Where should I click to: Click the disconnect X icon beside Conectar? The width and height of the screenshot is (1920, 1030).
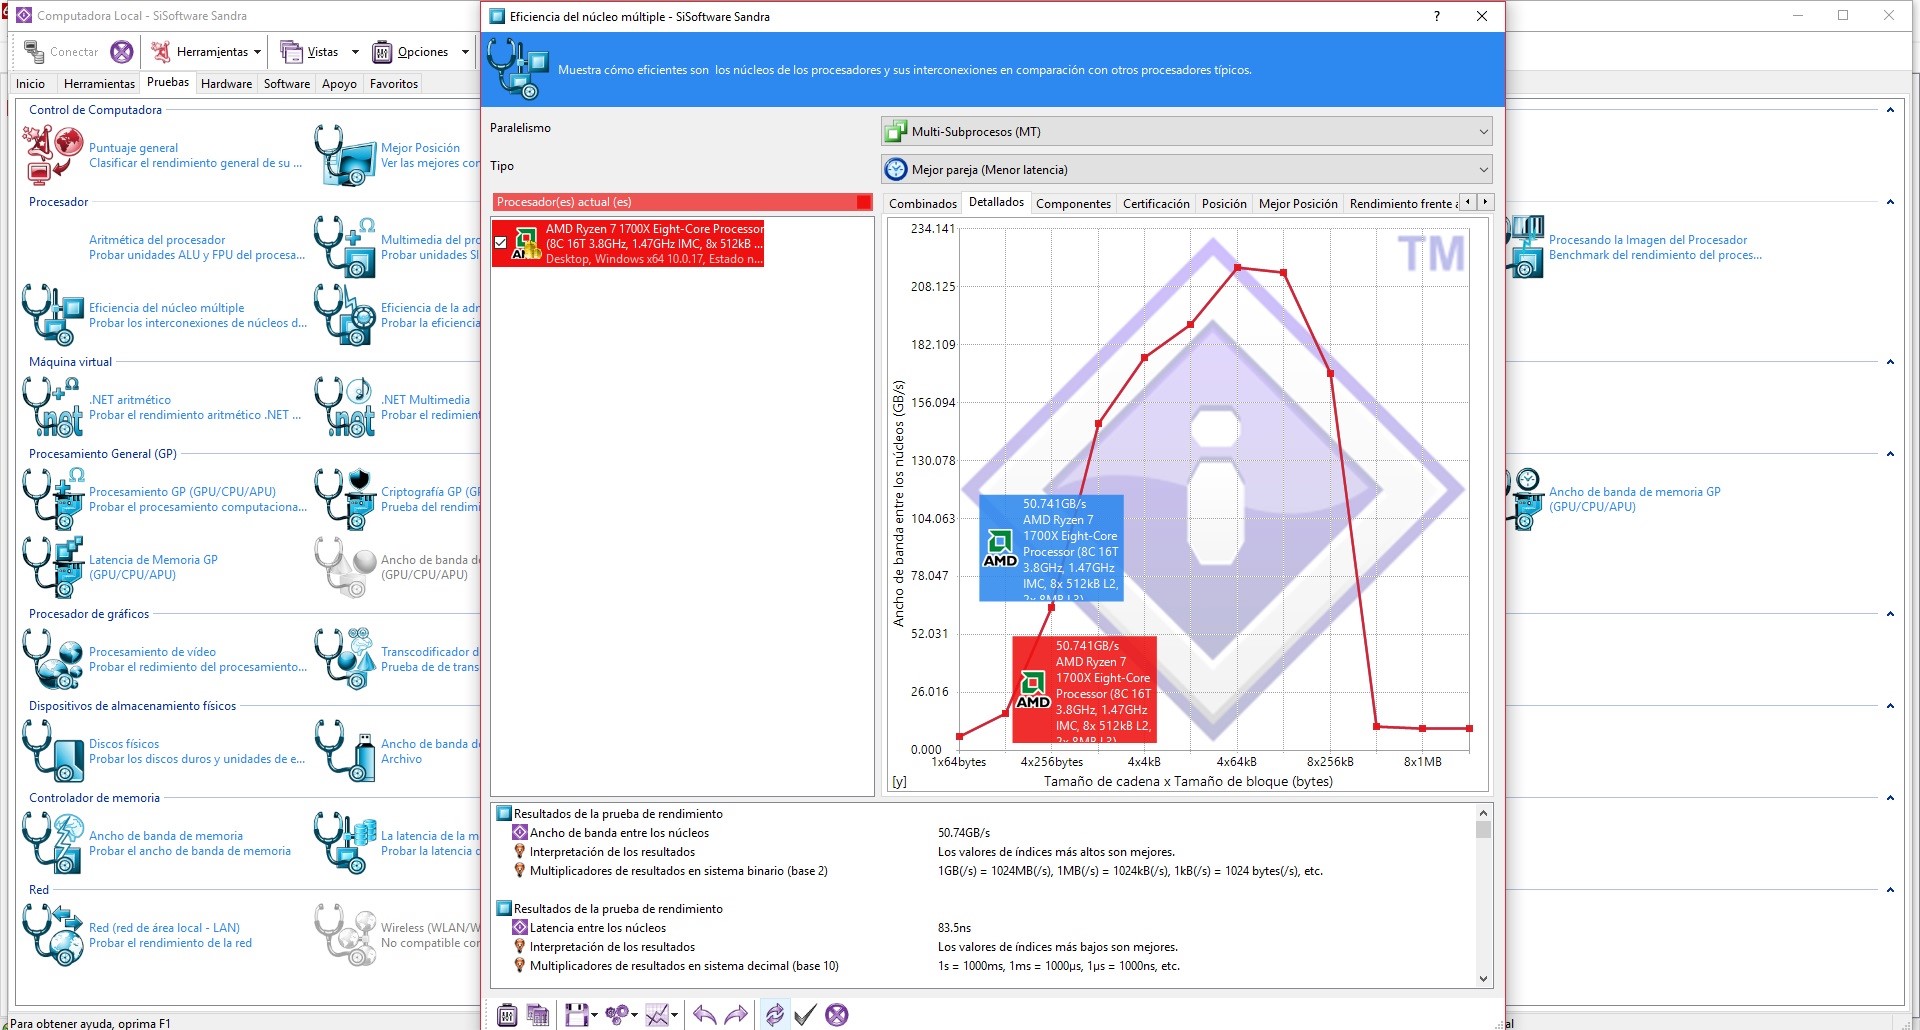click(x=122, y=52)
